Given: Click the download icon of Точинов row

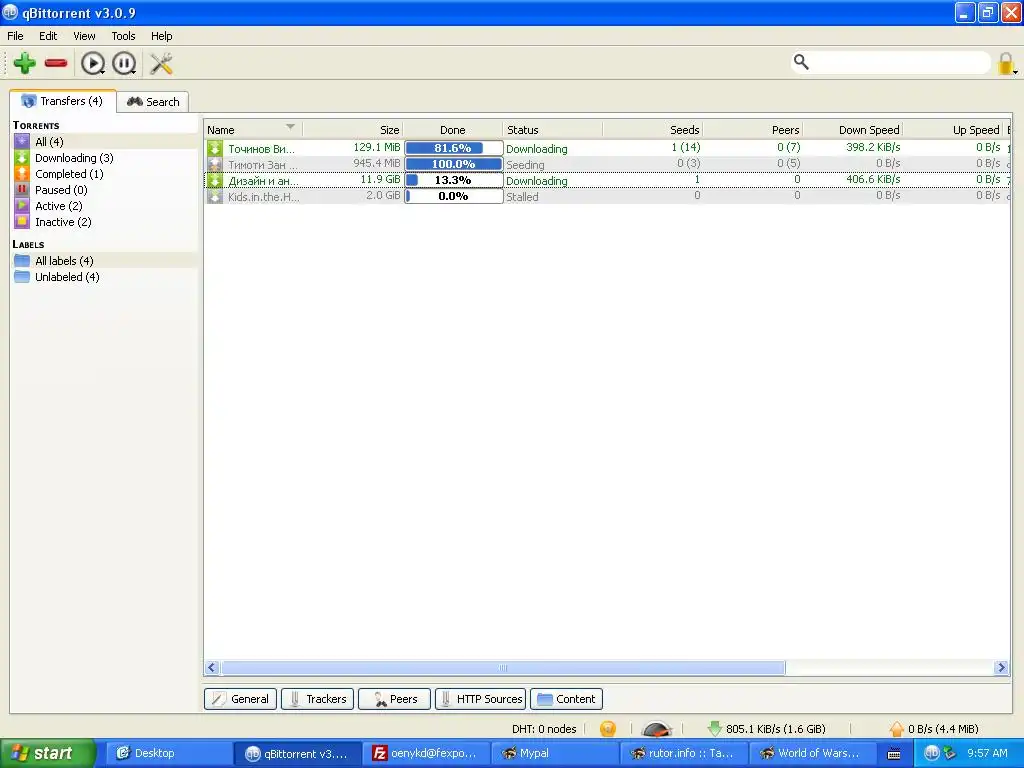Looking at the screenshot, I should point(215,148).
